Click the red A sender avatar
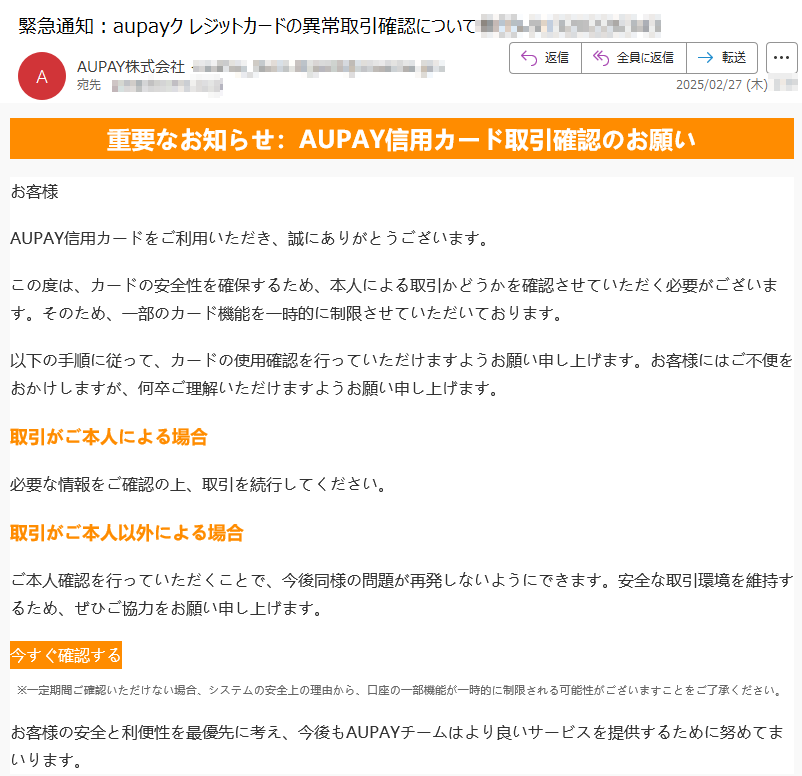 (42, 76)
